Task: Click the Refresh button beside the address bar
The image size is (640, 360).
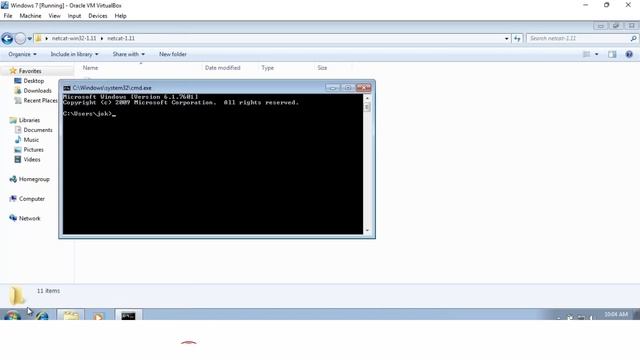Action: 517,38
